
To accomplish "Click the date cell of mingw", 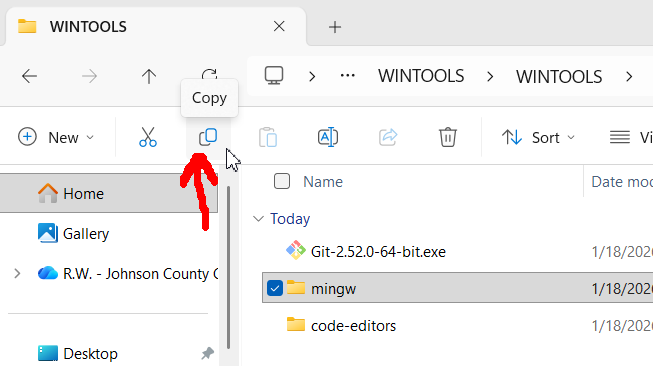I will (x=622, y=289).
